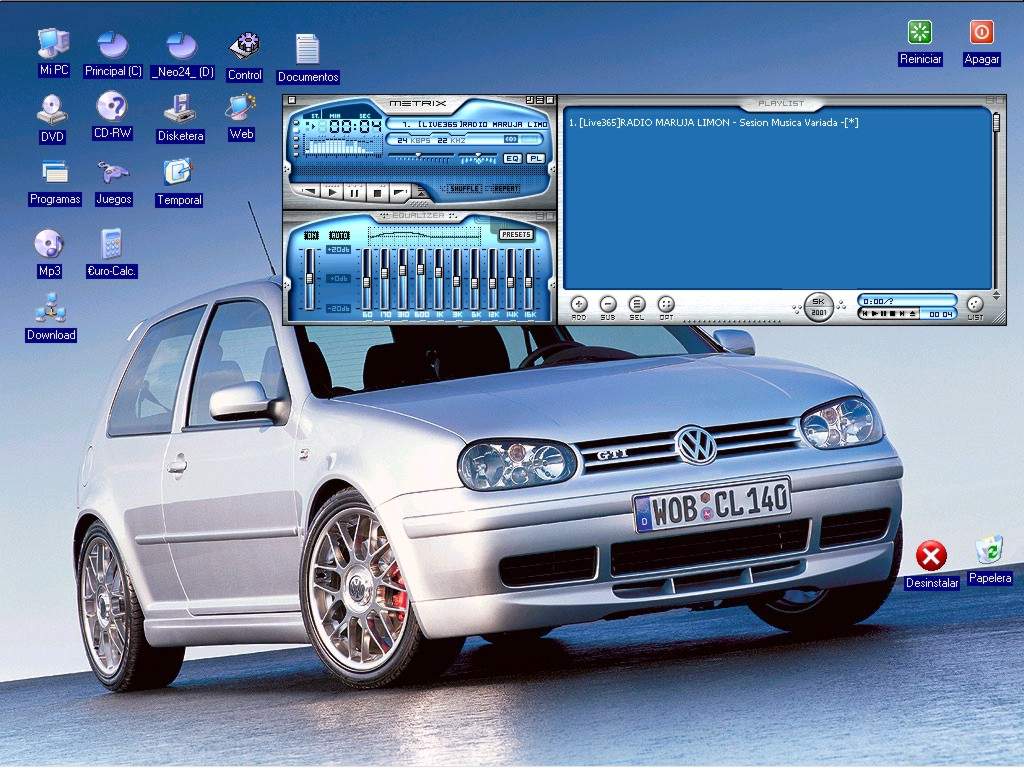1024x768 pixels.
Task: Open the Juegos gamepad icon
Action: (114, 183)
